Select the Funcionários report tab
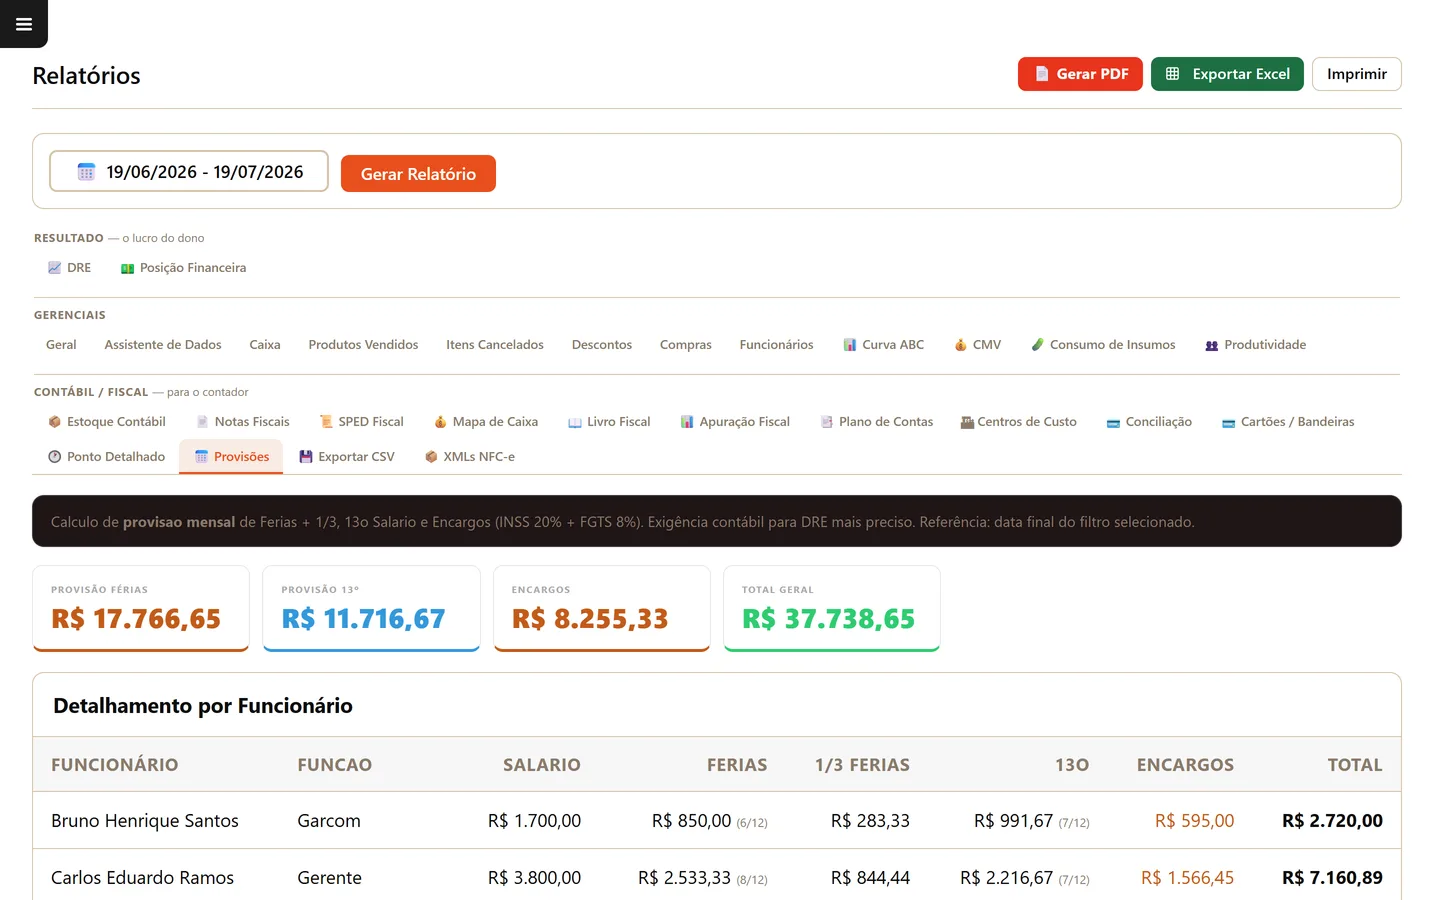The image size is (1440, 900). (776, 345)
